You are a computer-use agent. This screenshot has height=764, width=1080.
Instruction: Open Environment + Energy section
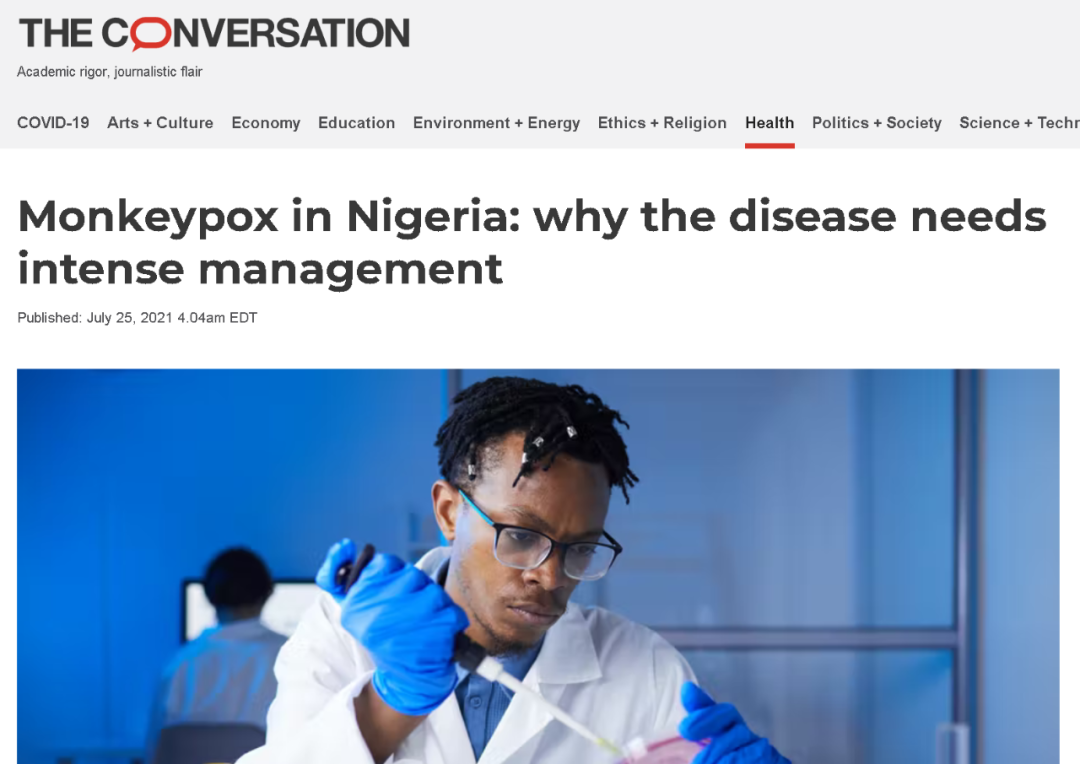coord(497,123)
